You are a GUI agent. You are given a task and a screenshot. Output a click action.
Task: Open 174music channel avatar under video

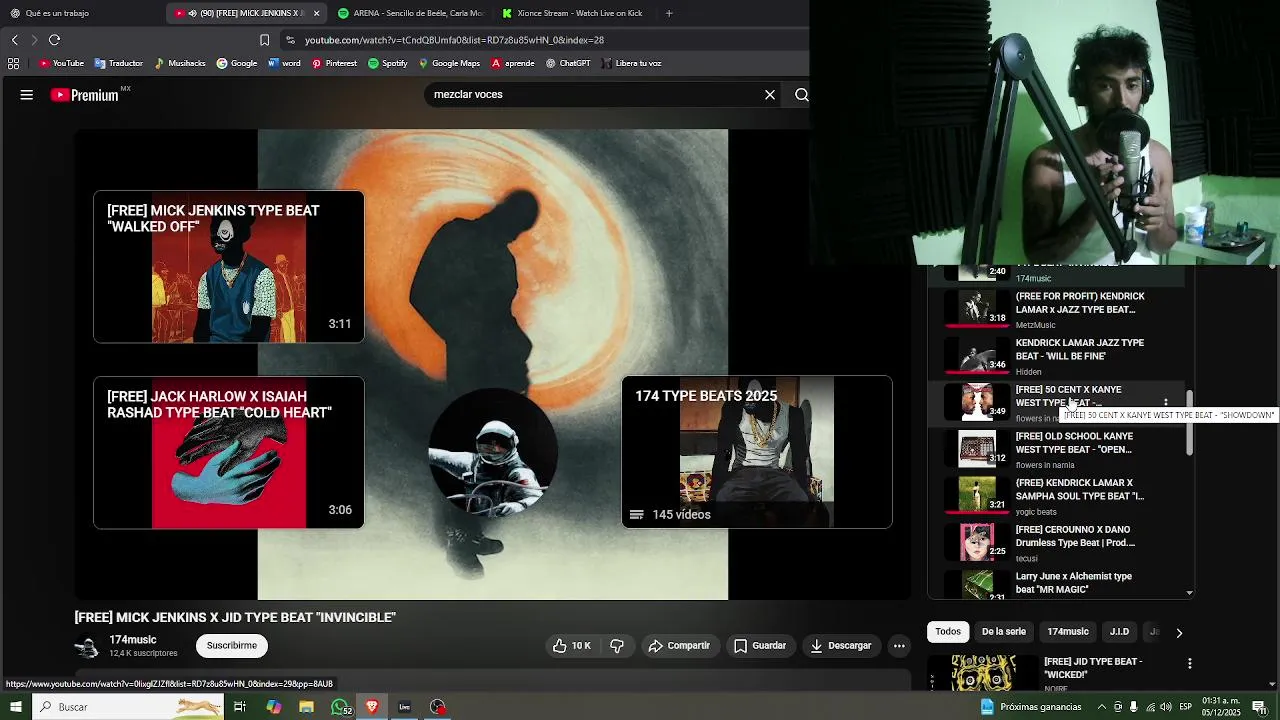(87, 647)
